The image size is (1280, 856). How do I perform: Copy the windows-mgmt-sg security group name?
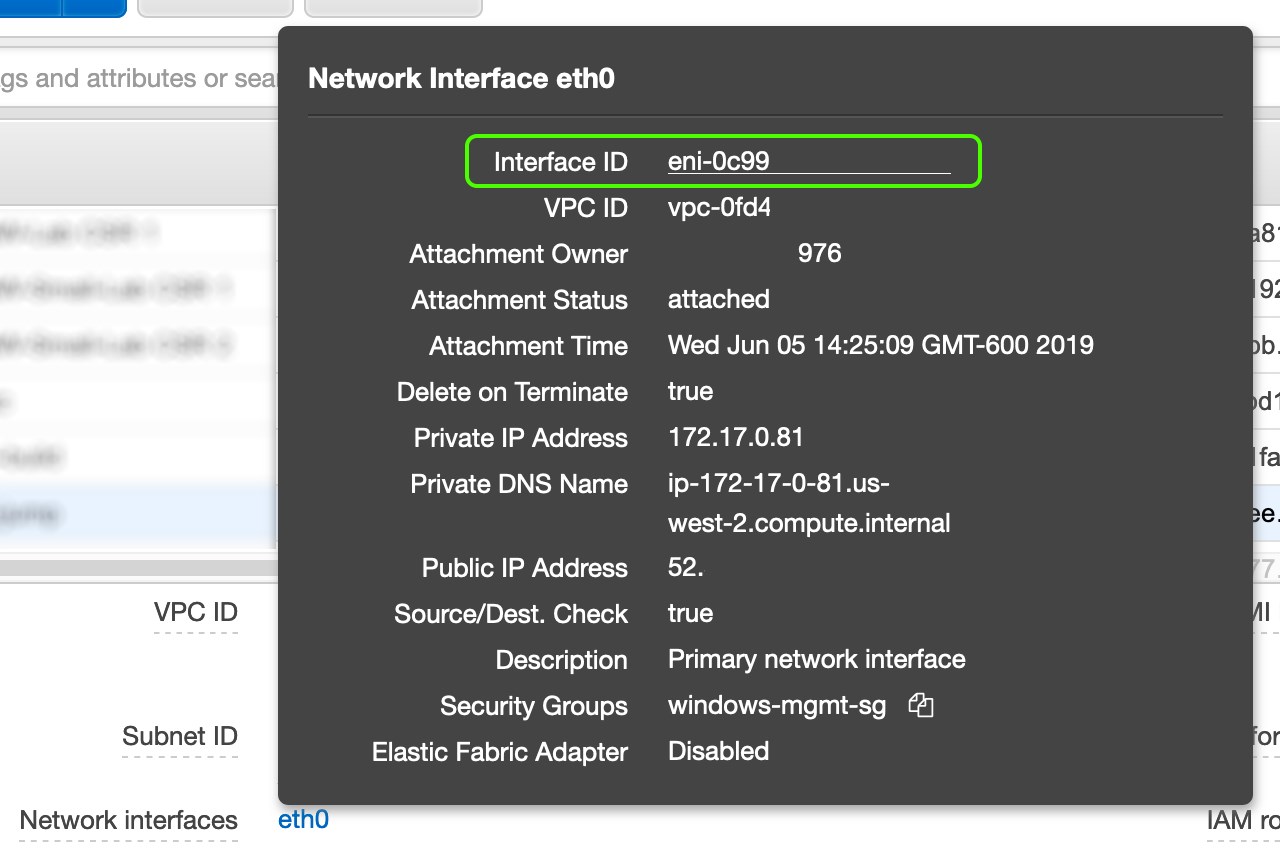(921, 705)
